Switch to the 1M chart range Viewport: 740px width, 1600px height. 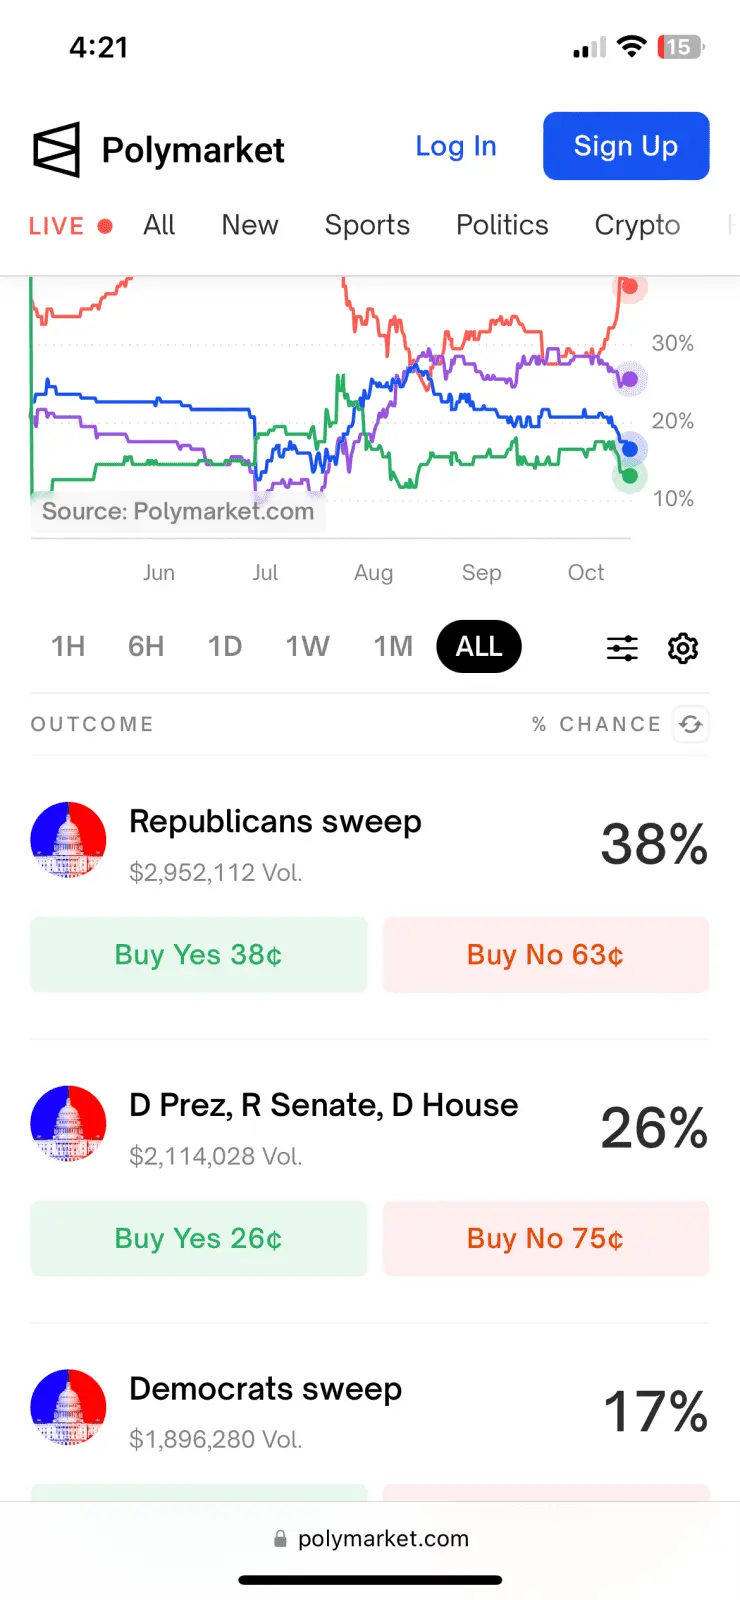[x=393, y=646]
